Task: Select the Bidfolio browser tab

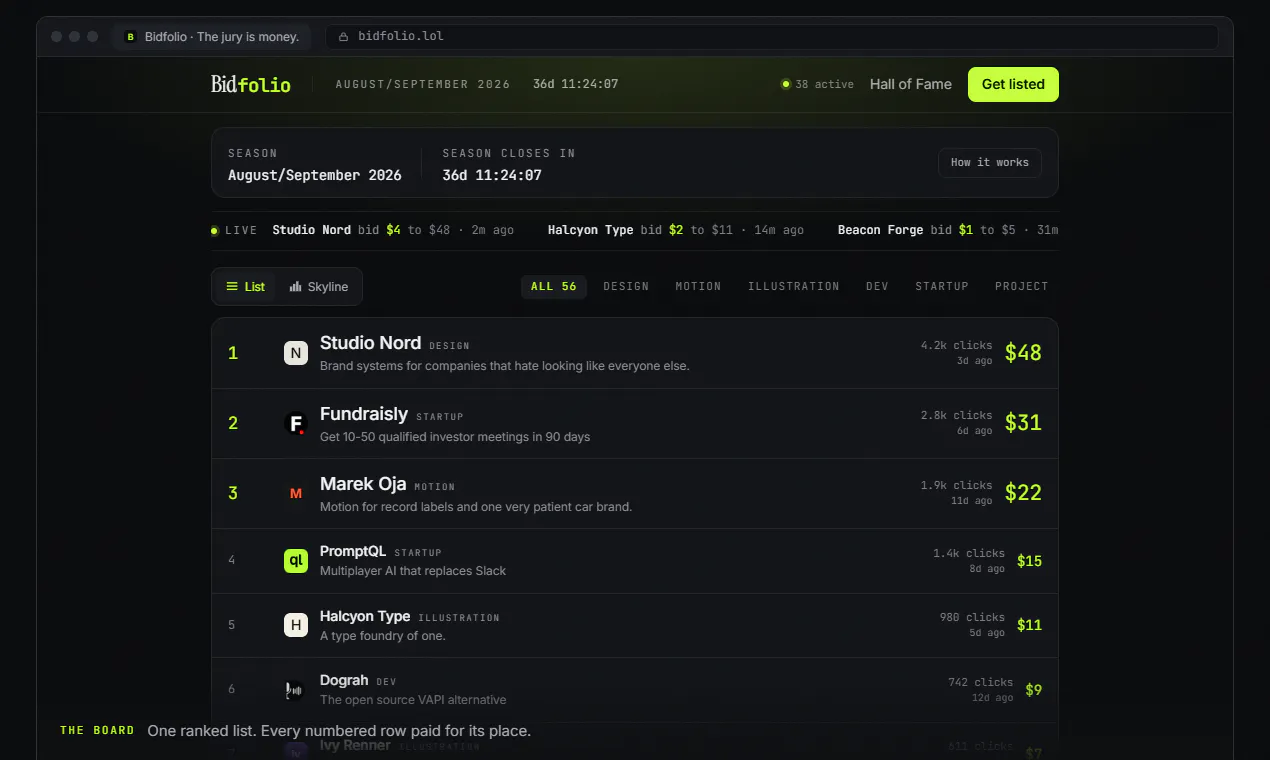Action: (212, 37)
